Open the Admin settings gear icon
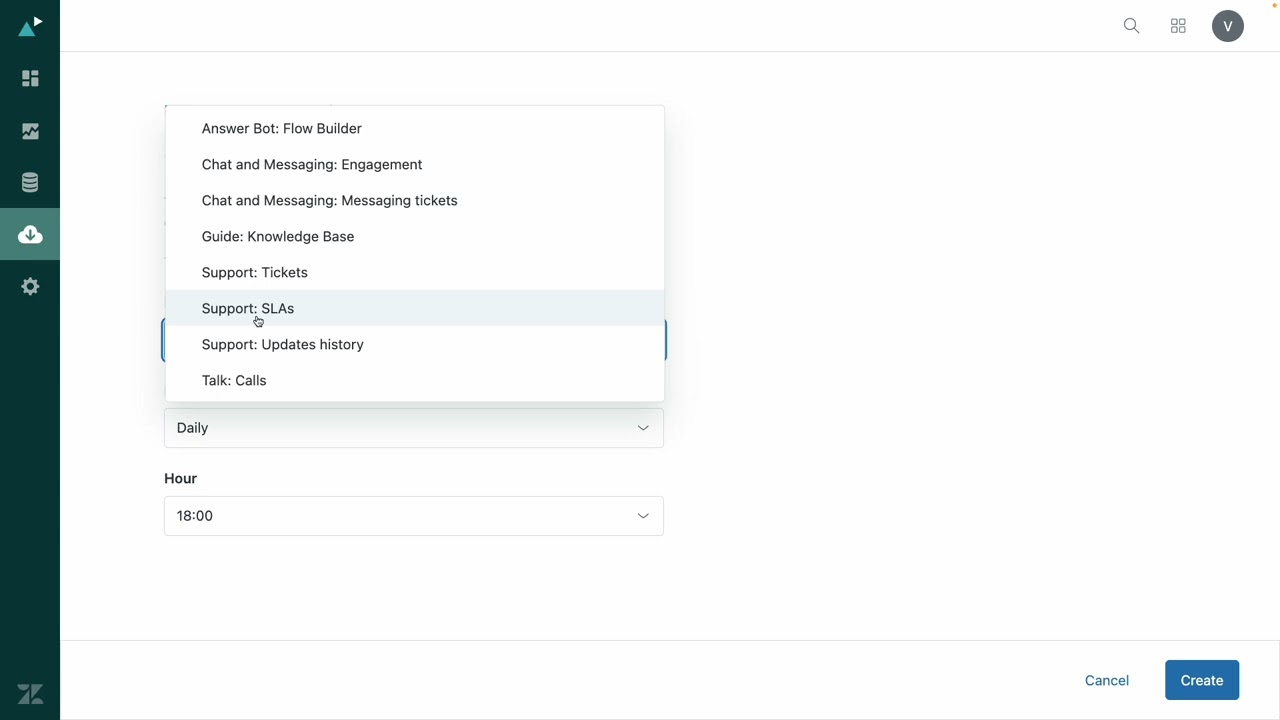1280x720 pixels. 30,286
